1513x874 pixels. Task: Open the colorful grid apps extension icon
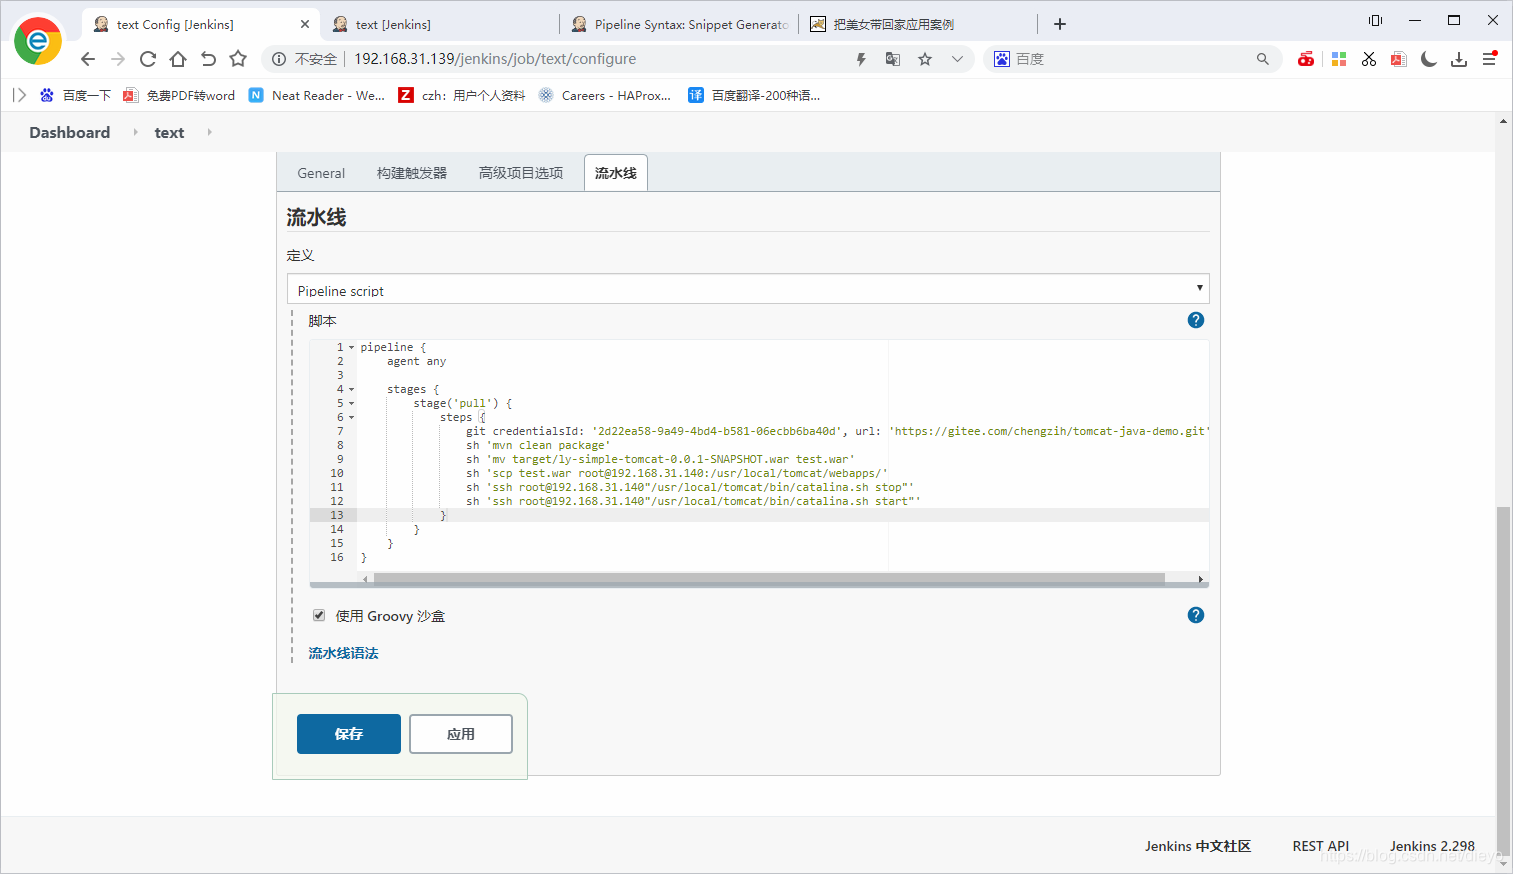point(1339,59)
